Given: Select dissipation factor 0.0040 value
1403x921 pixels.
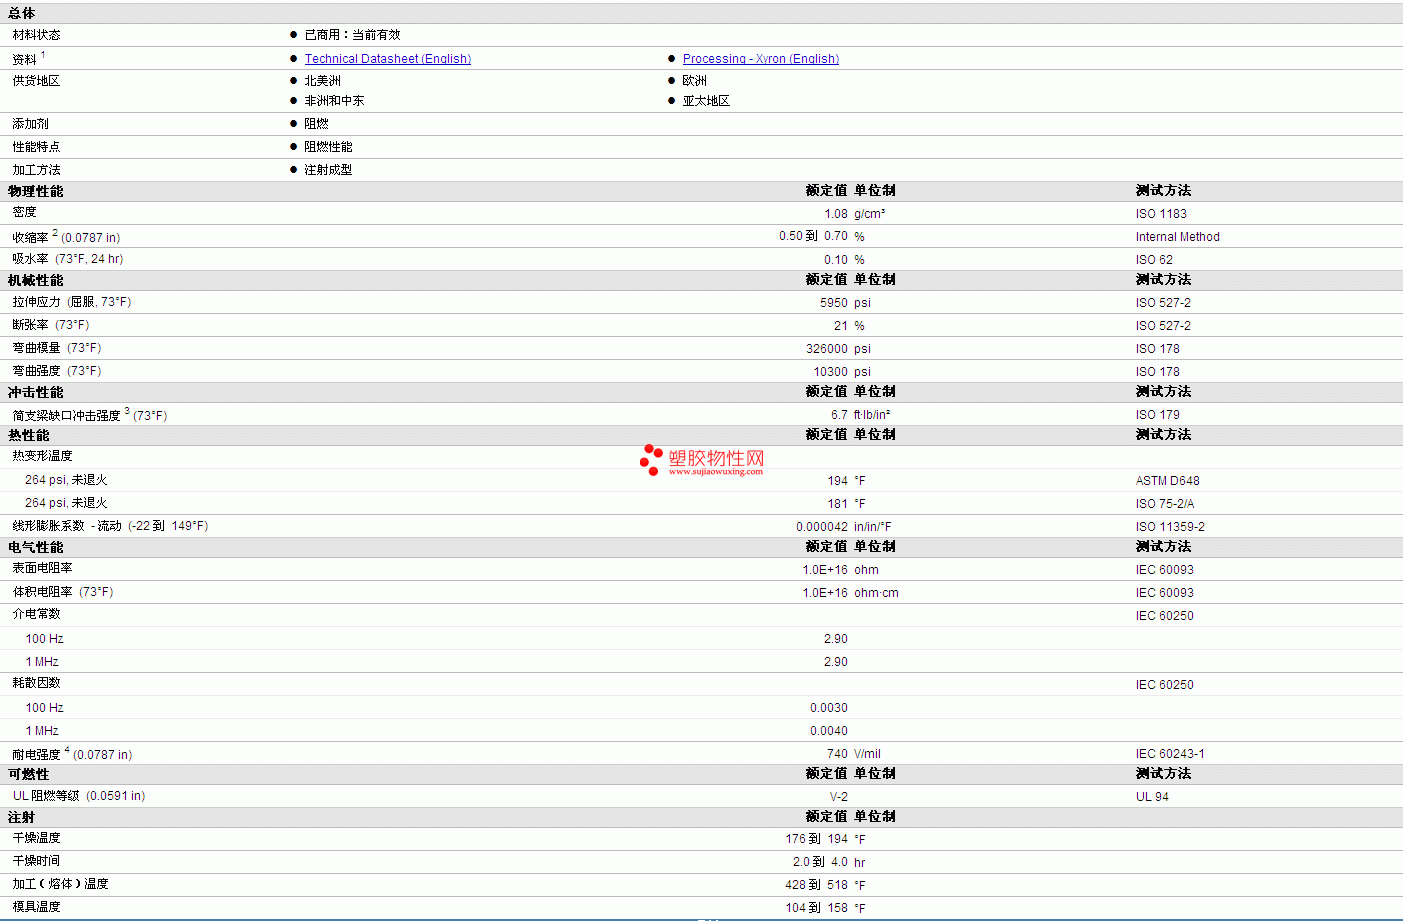Looking at the screenshot, I should (x=828, y=731).
